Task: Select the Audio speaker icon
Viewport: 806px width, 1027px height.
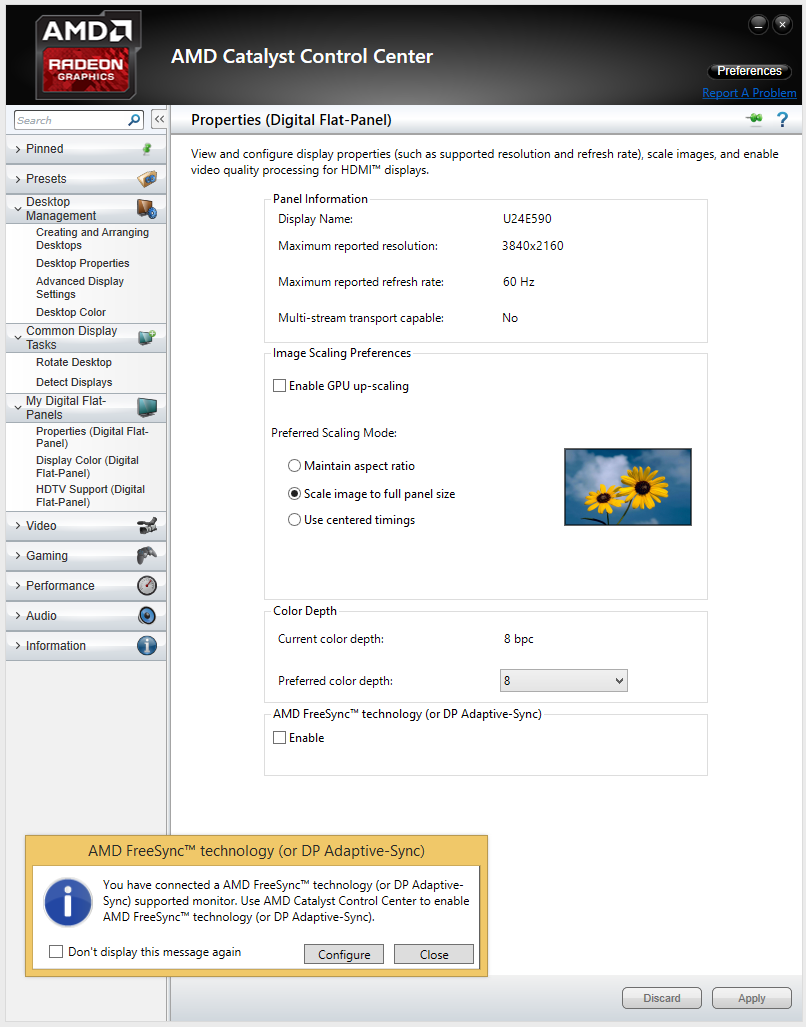Action: pyautogui.click(x=147, y=615)
